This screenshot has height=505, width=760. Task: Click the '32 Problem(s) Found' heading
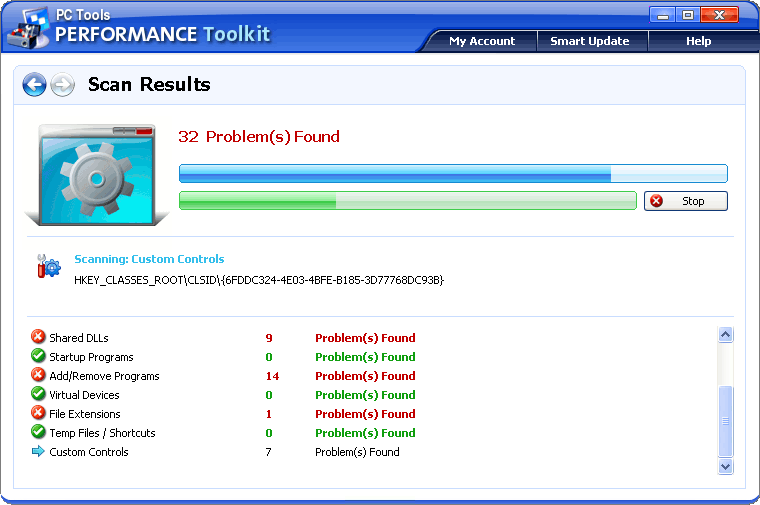[x=259, y=137]
